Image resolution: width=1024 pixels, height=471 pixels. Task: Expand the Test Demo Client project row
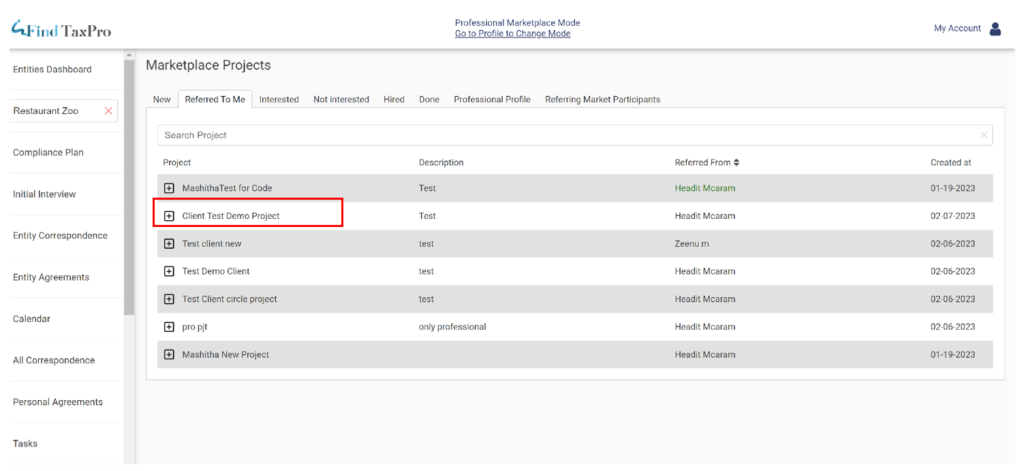coord(169,271)
